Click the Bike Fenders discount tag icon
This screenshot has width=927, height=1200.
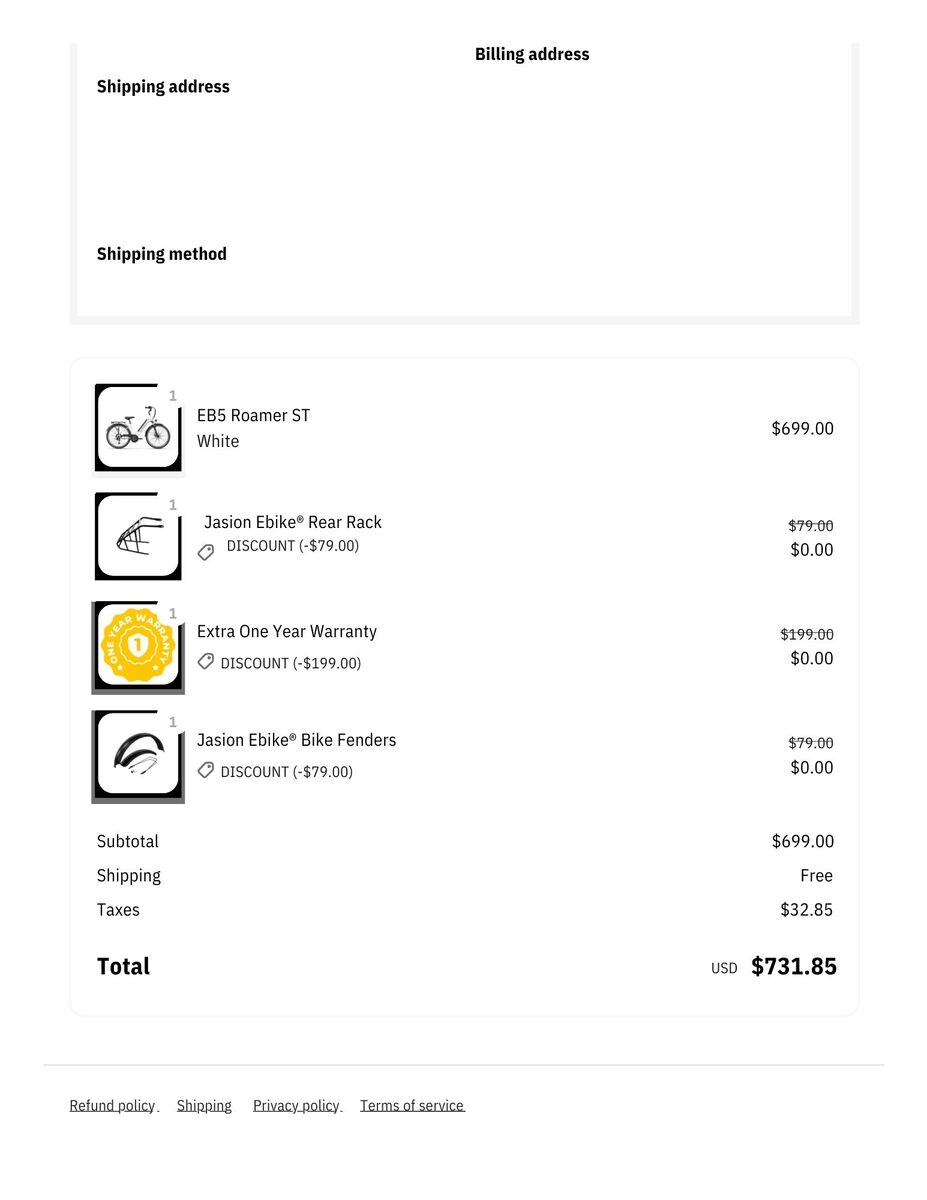tap(206, 770)
